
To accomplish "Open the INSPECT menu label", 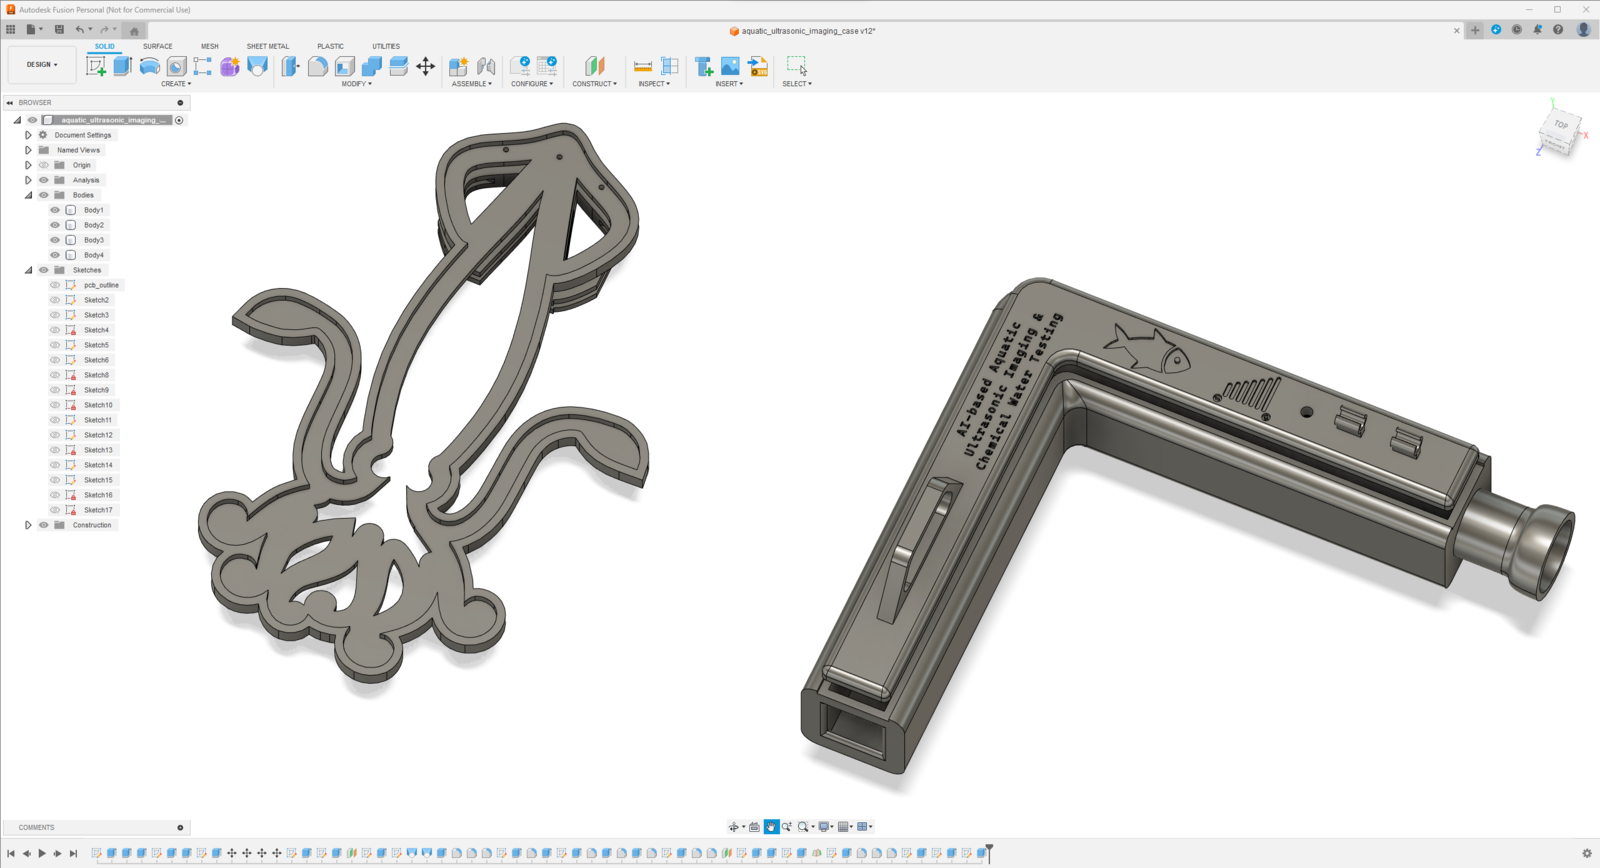I will click(x=654, y=84).
